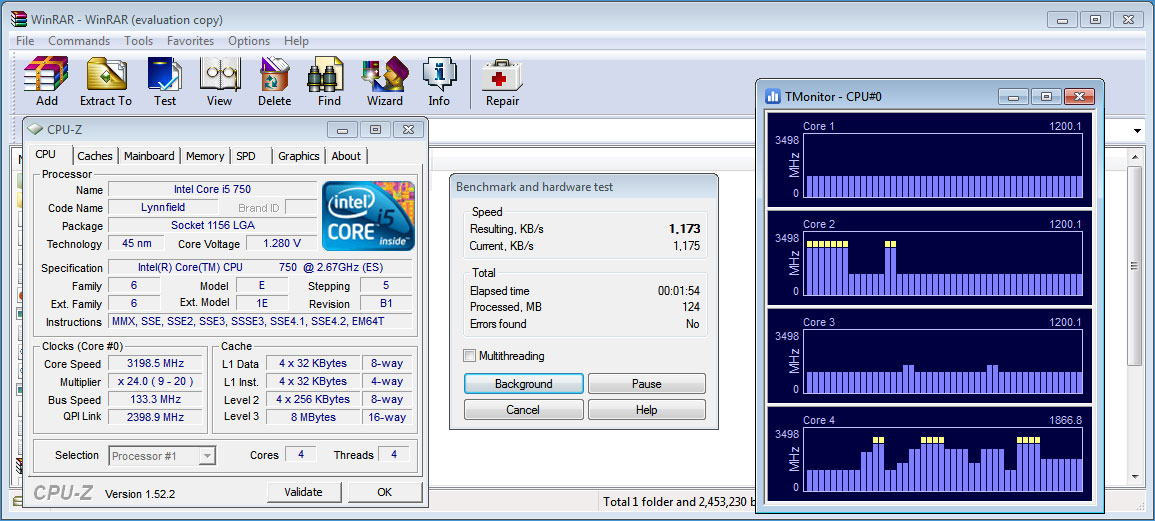Switch to the About tab in CPU-Z

pos(346,155)
